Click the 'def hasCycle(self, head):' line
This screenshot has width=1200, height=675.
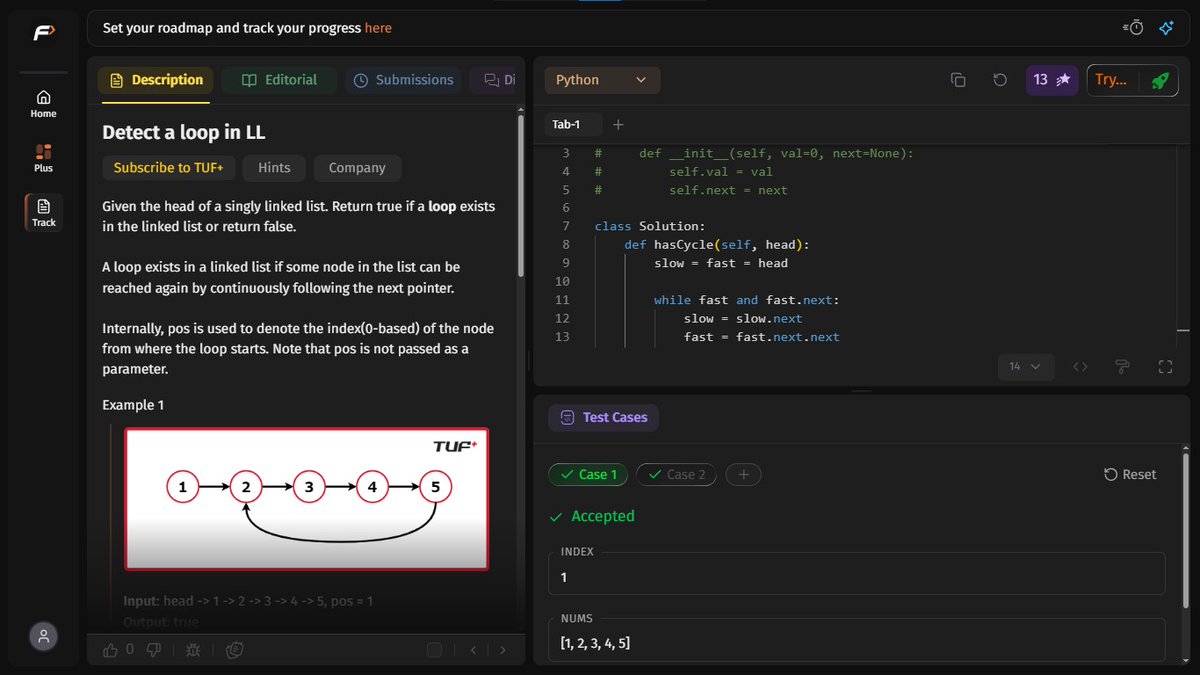(716, 245)
